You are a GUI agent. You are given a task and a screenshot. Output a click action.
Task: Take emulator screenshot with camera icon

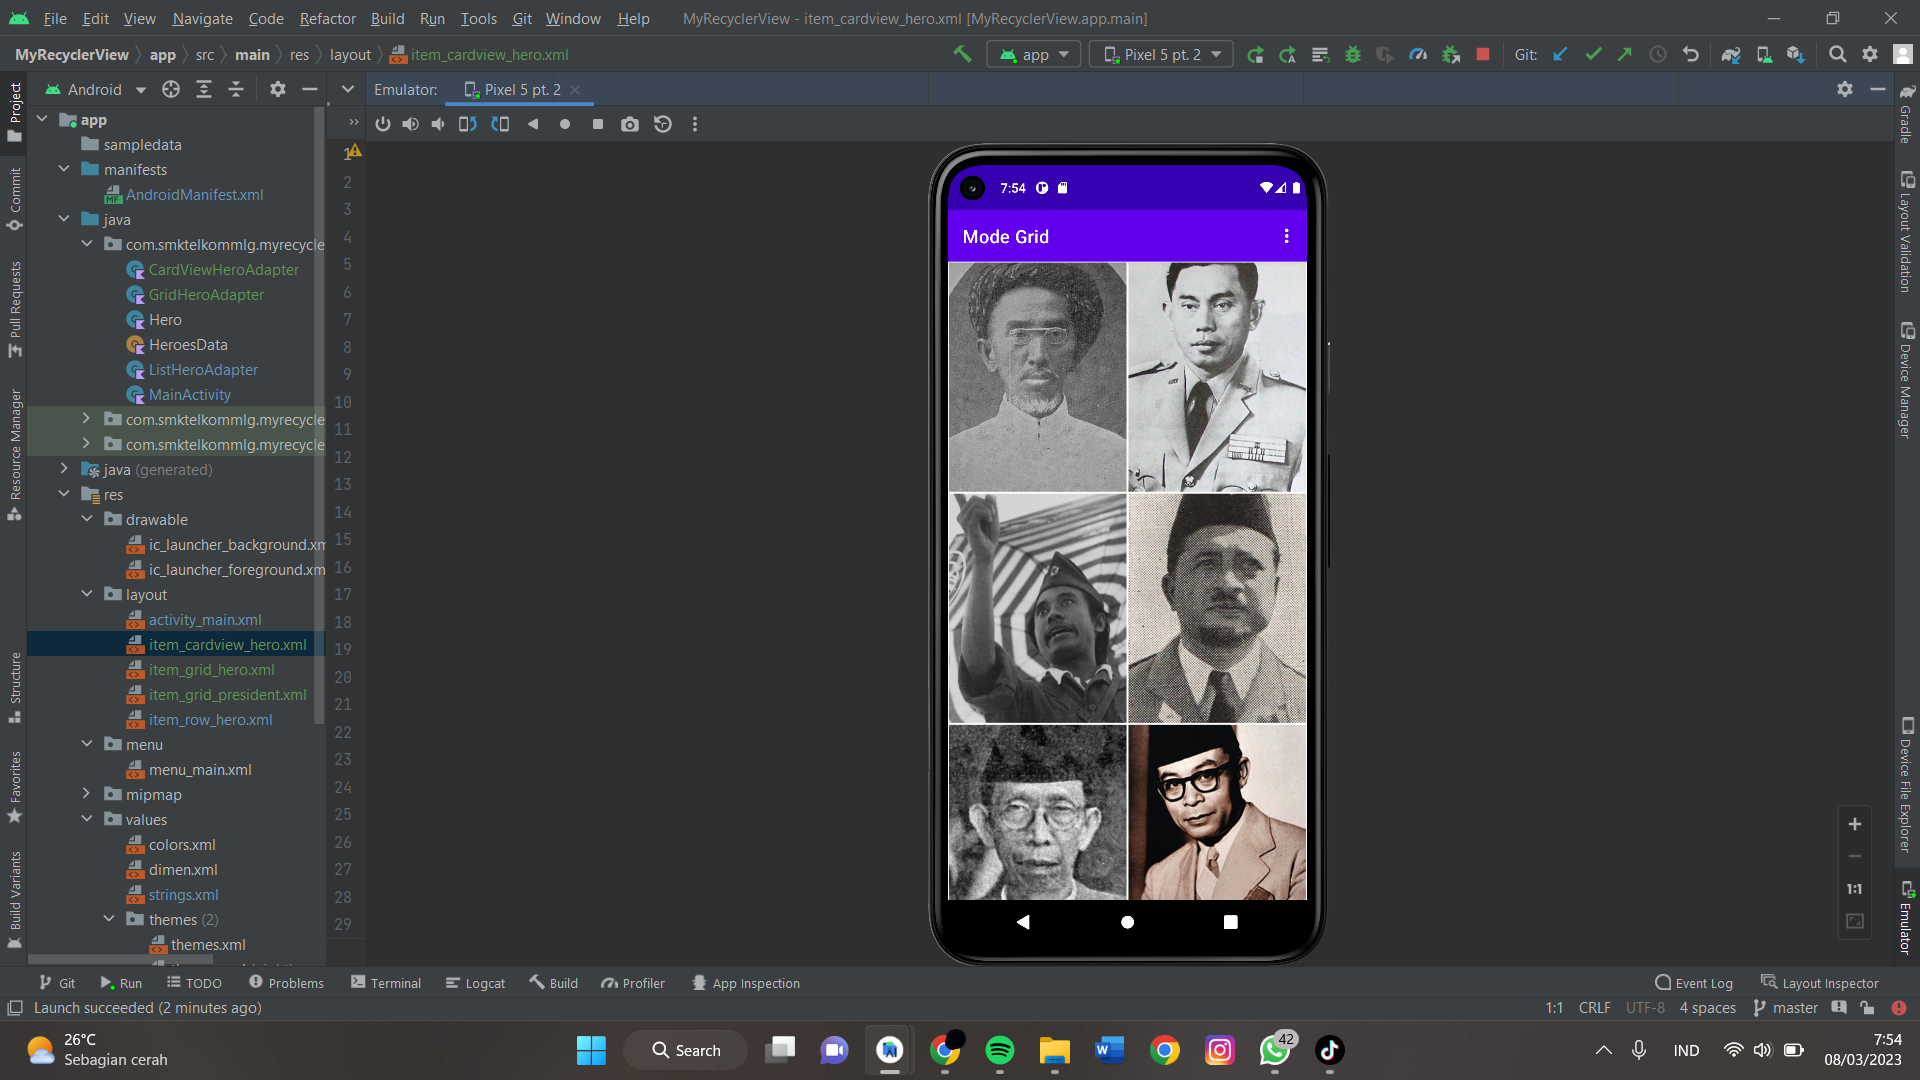[x=629, y=124]
